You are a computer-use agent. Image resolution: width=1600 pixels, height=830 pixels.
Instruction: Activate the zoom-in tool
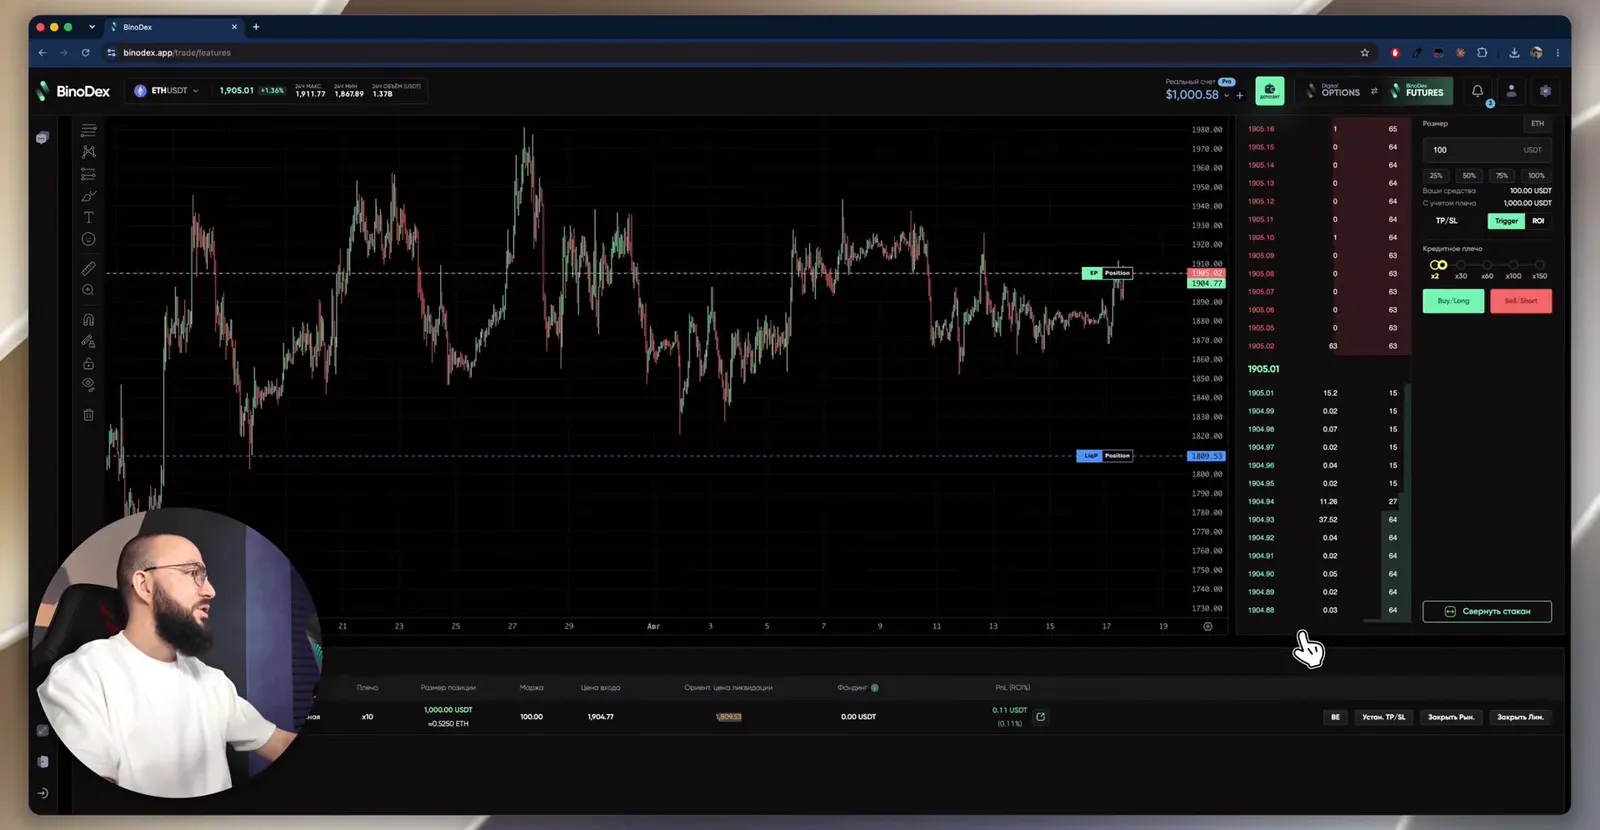pyautogui.click(x=89, y=290)
